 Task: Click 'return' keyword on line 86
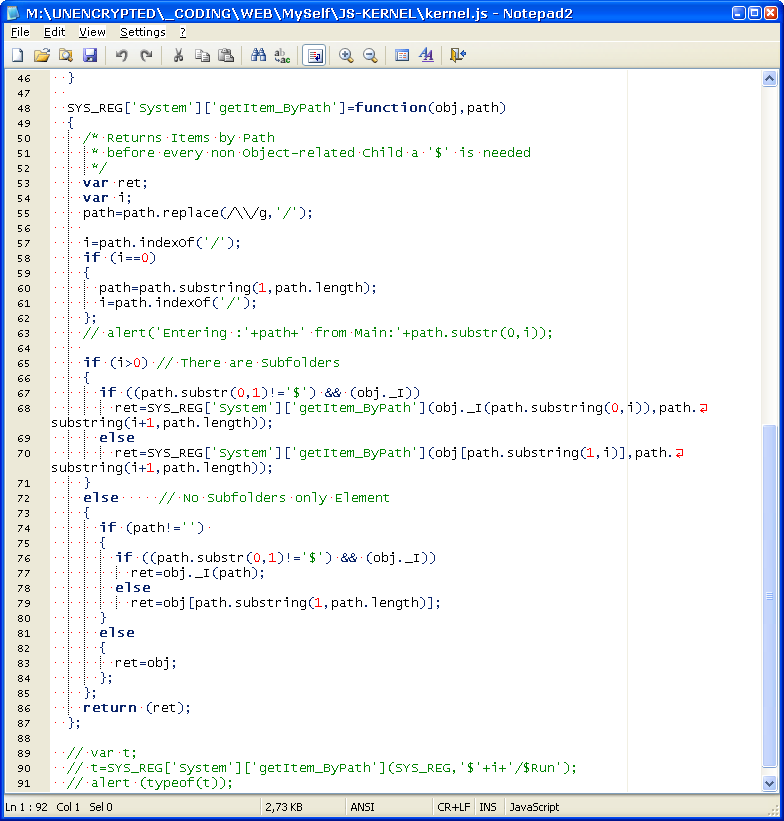point(109,707)
